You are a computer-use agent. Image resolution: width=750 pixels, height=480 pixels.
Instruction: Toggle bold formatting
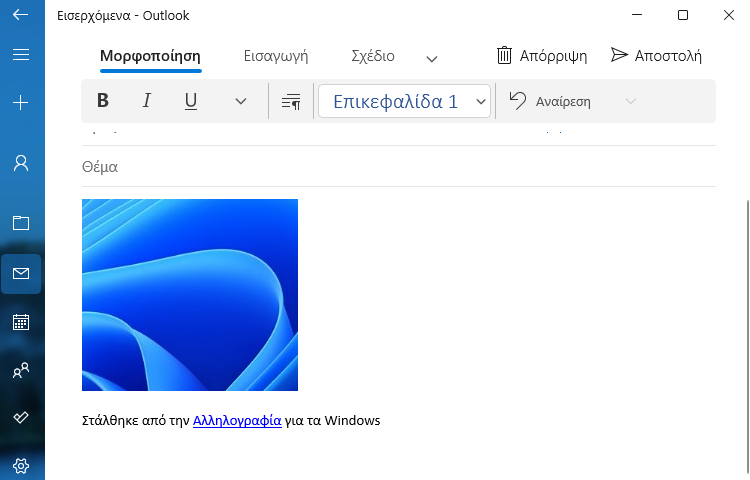coord(103,101)
